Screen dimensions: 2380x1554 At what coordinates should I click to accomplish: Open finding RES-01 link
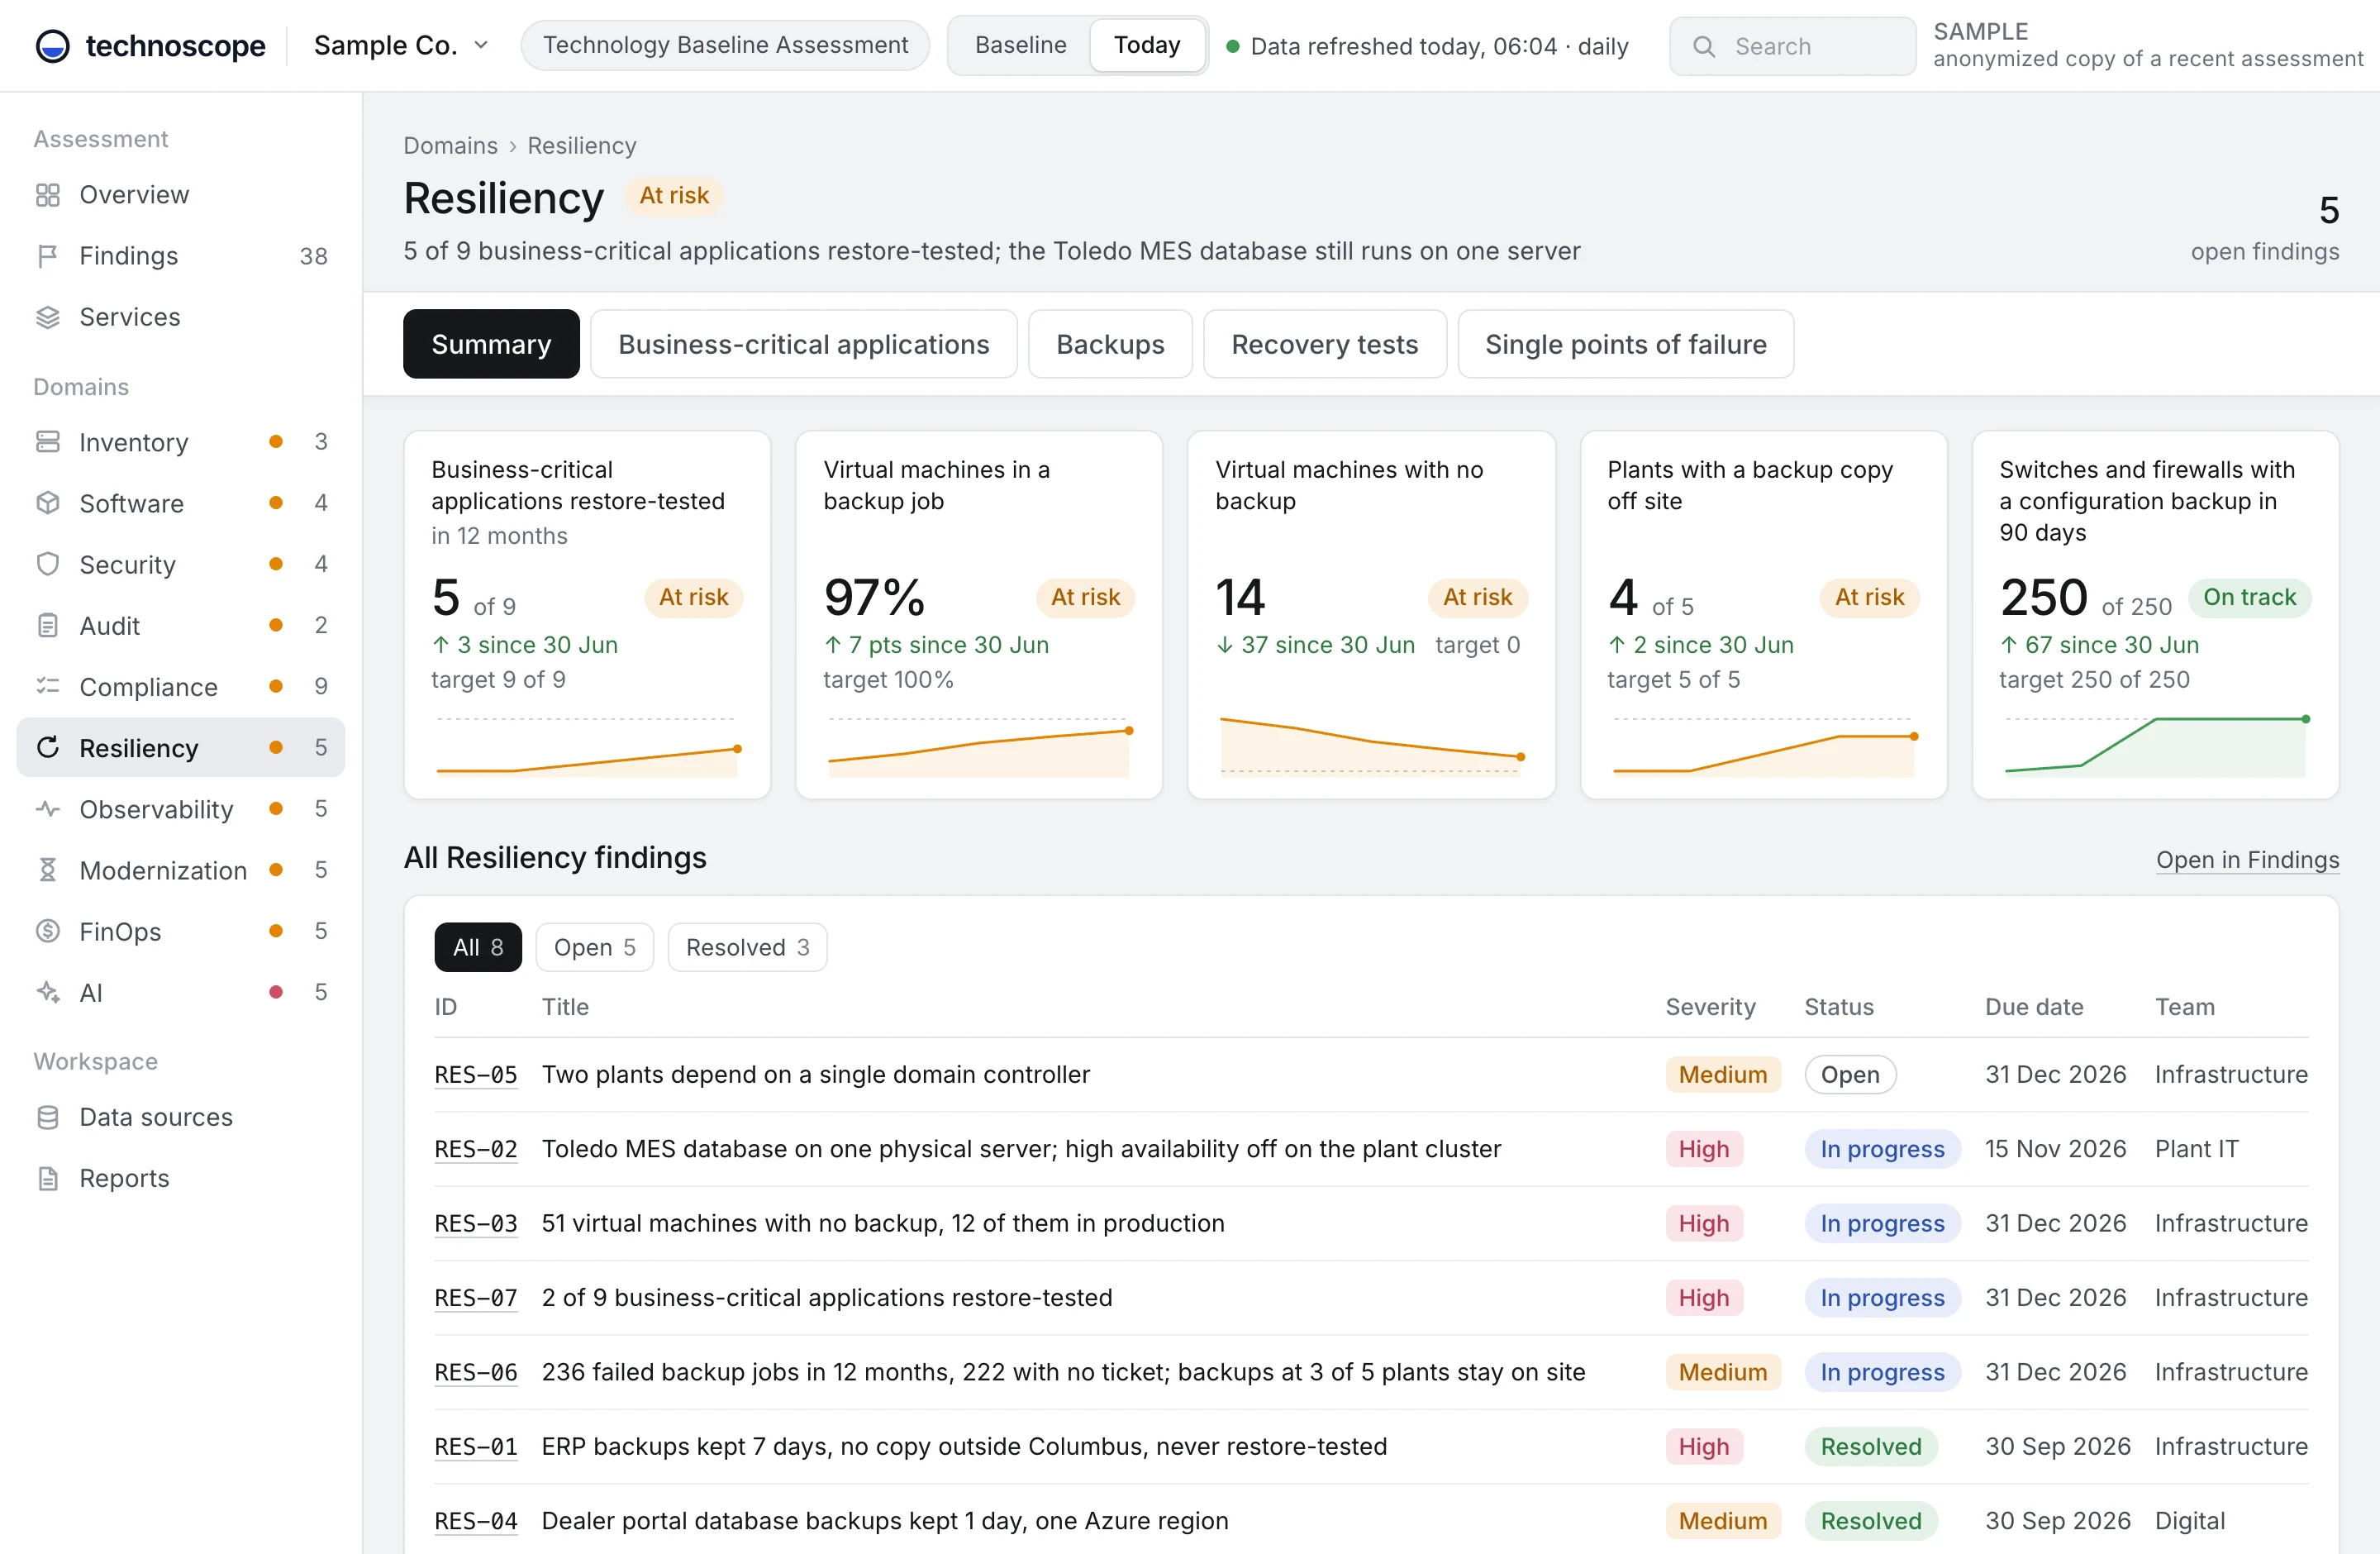476,1447
